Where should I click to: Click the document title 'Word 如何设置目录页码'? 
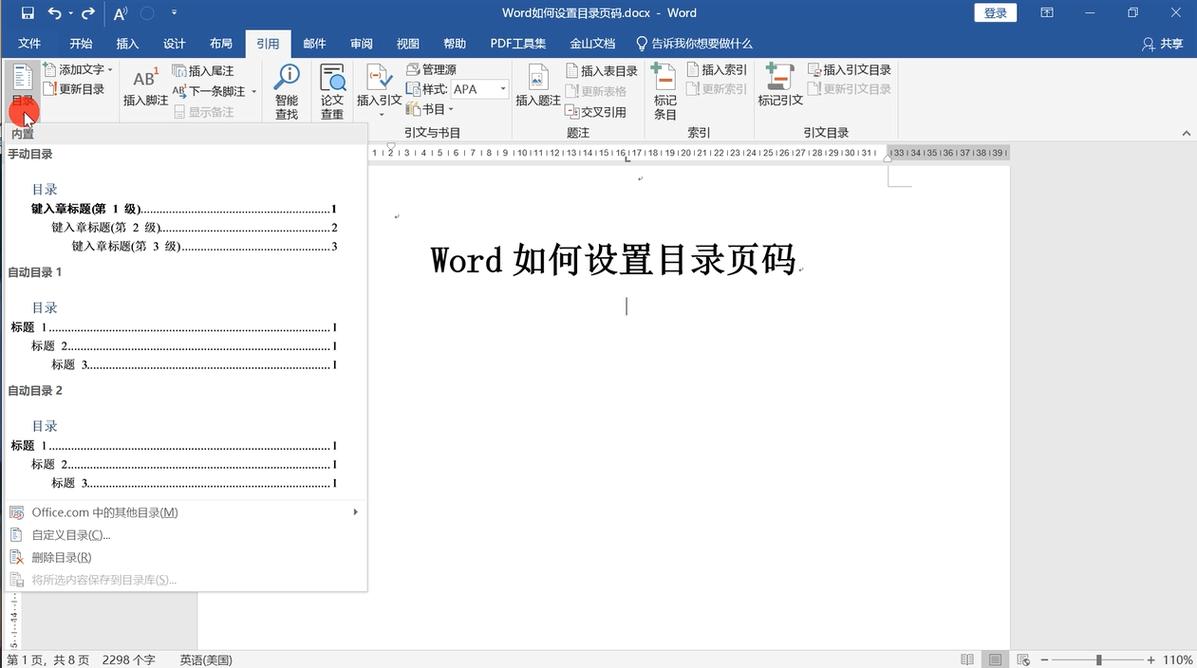click(x=613, y=260)
